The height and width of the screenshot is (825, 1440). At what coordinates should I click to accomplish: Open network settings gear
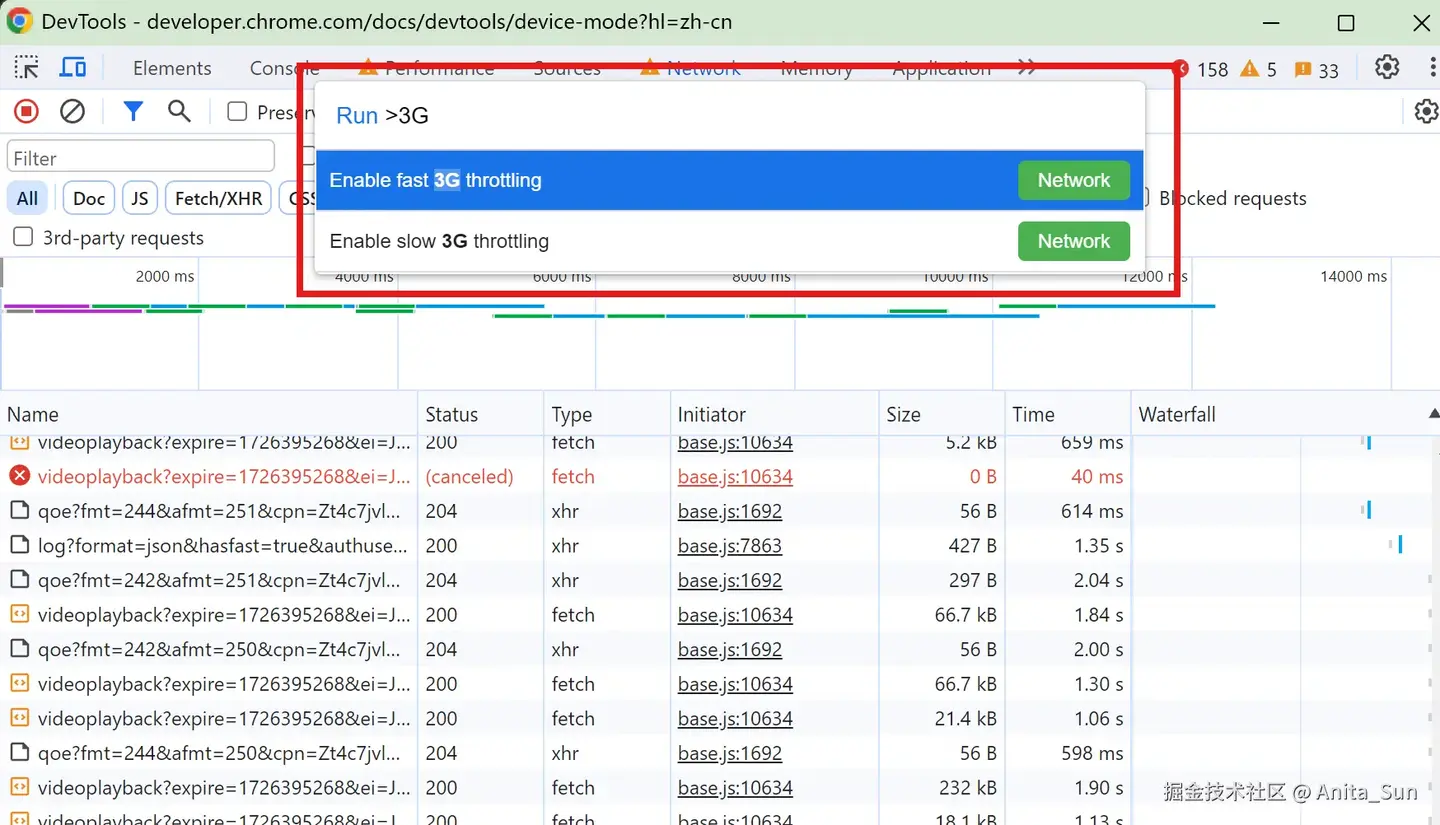pyautogui.click(x=1425, y=111)
